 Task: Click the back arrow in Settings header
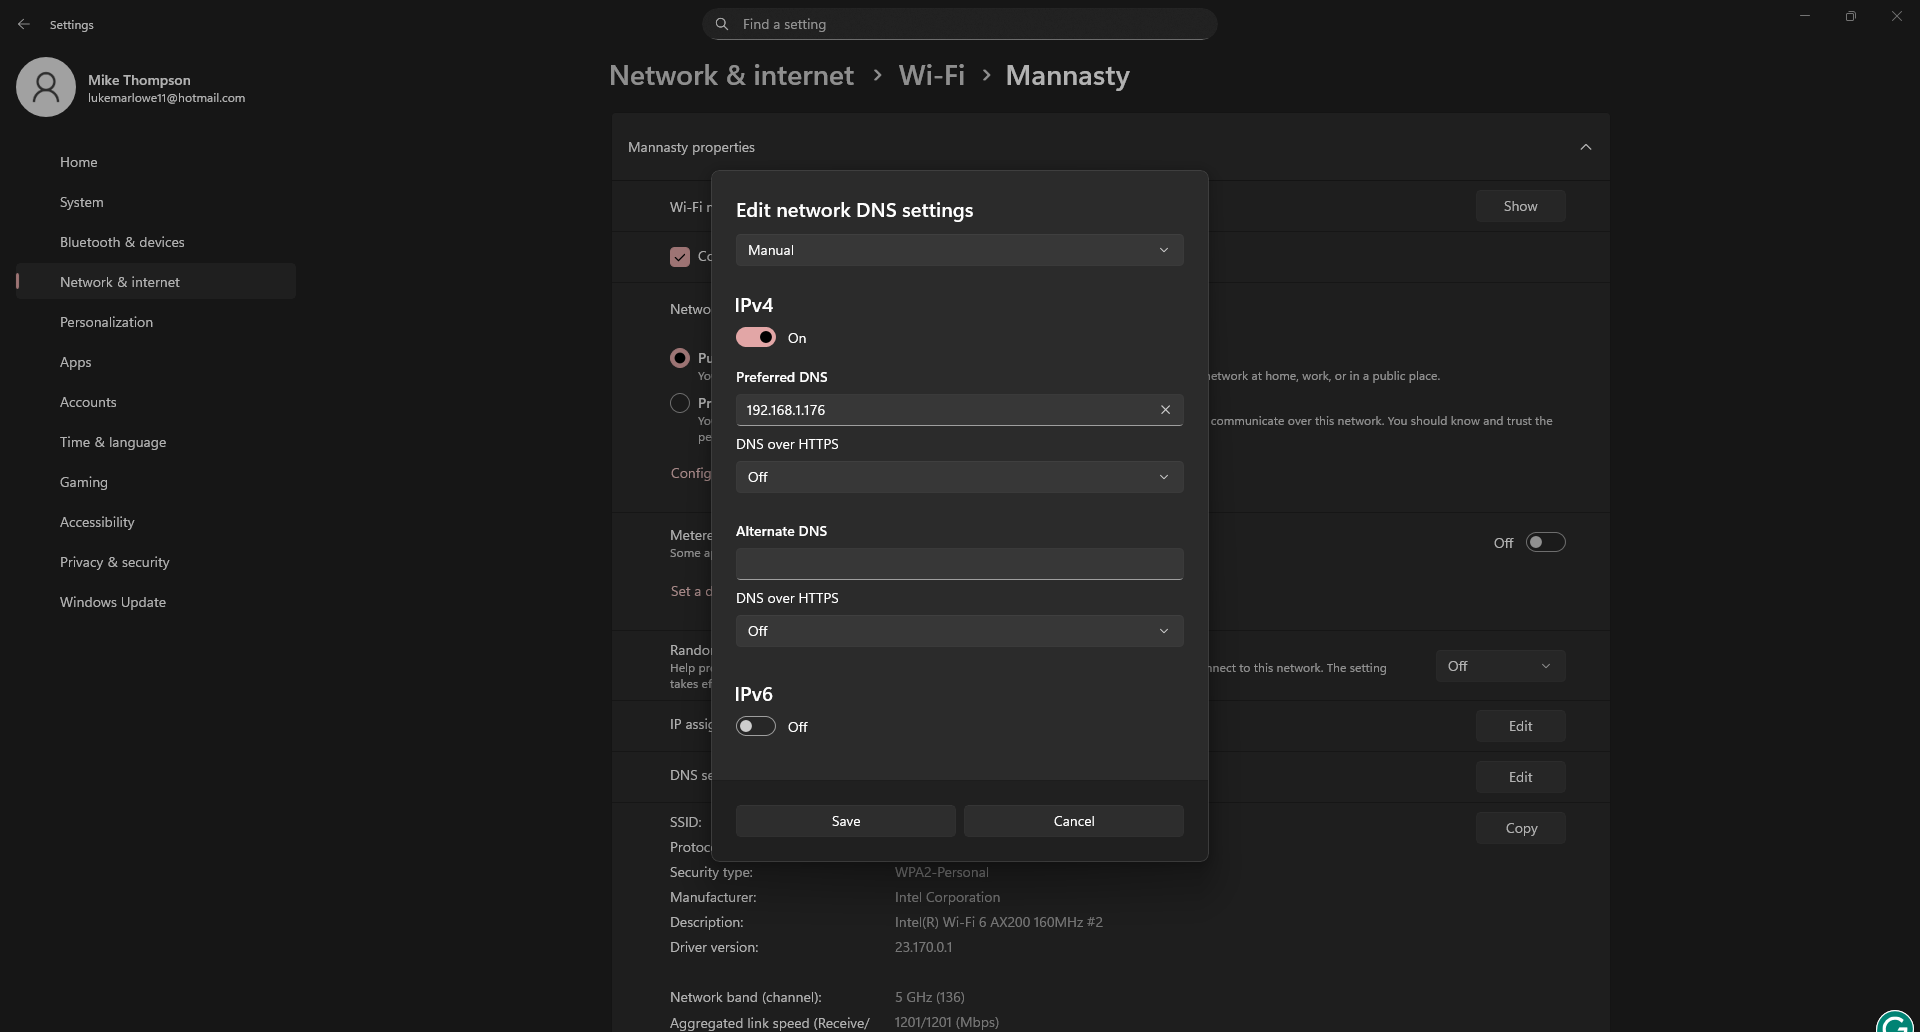coord(24,24)
